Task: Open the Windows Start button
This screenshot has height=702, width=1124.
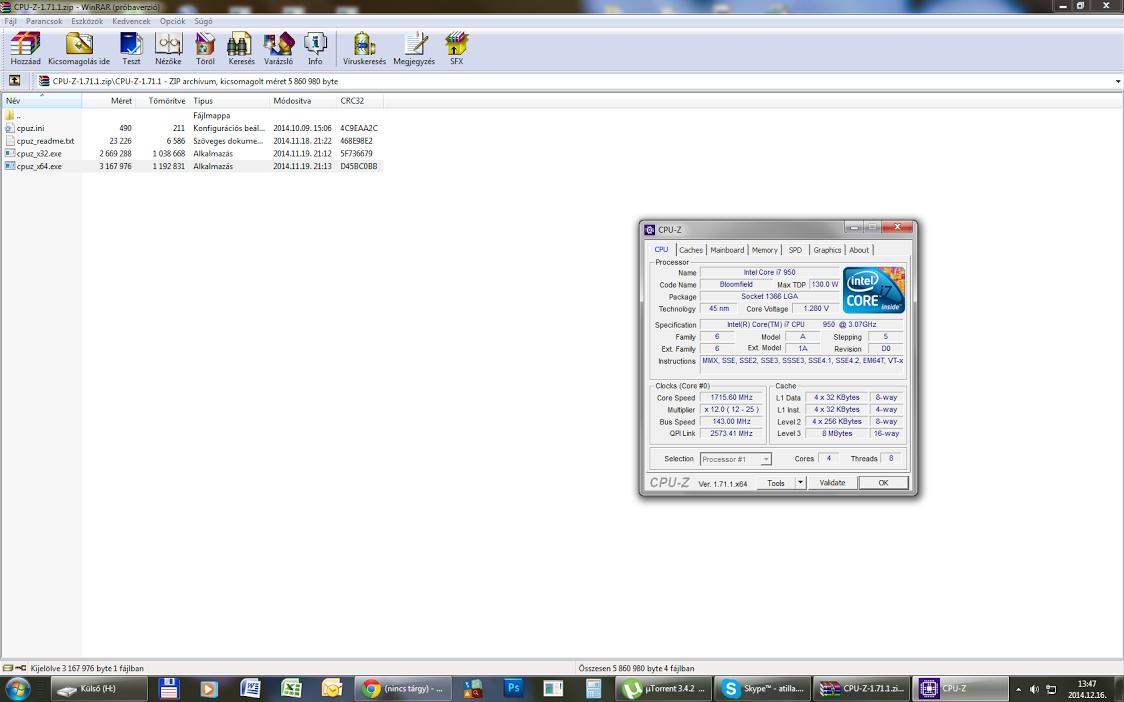Action: point(17,689)
